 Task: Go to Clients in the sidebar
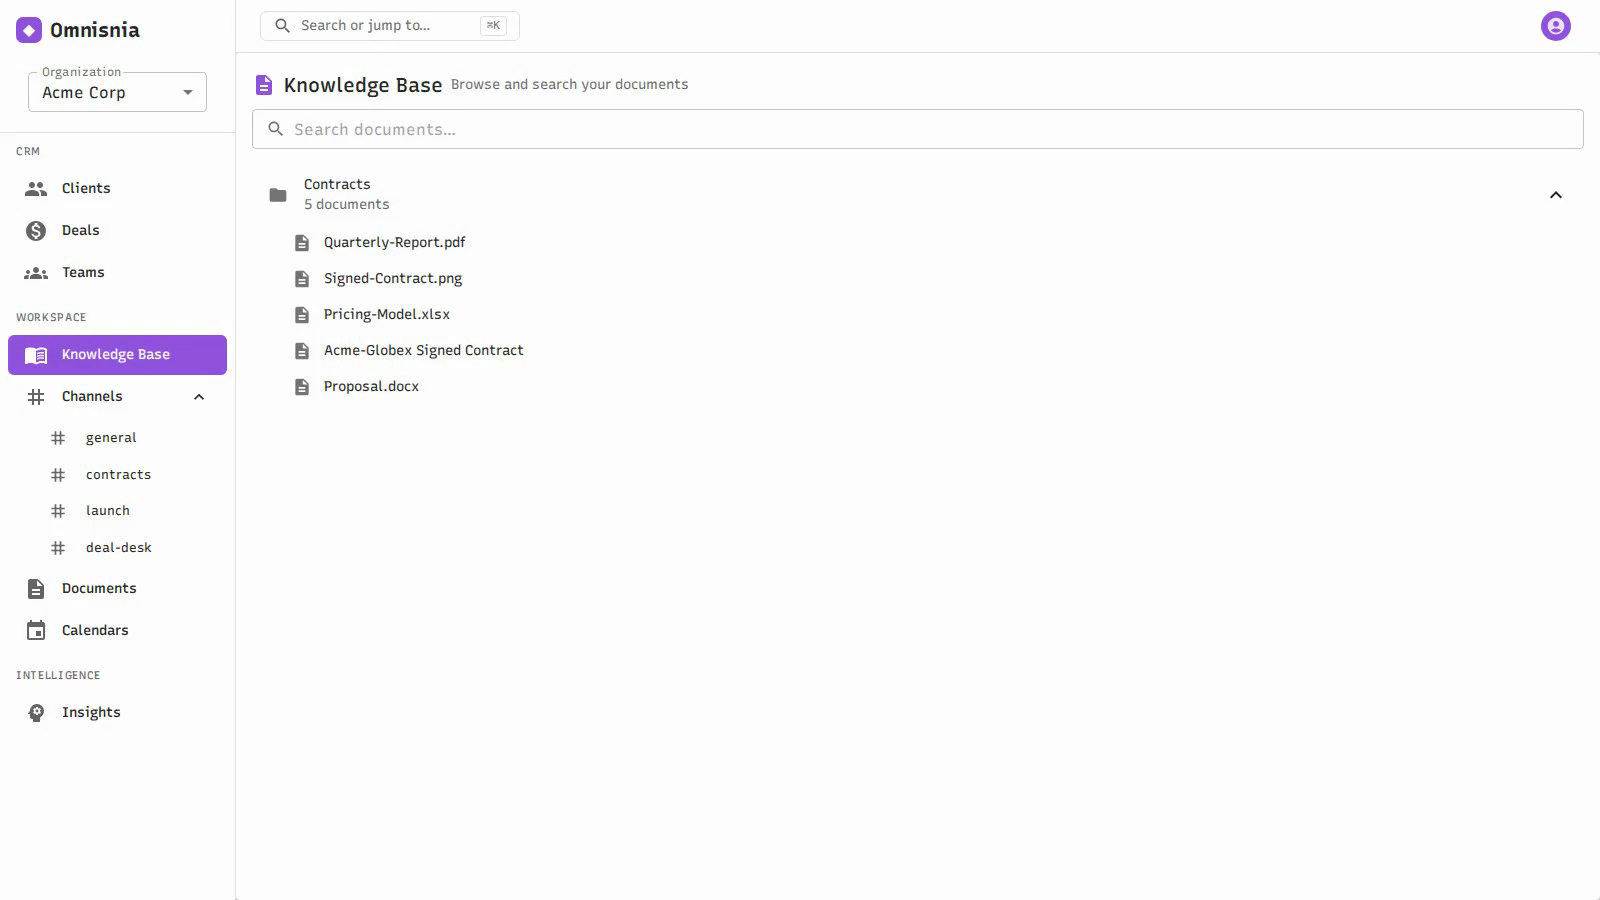[117, 188]
